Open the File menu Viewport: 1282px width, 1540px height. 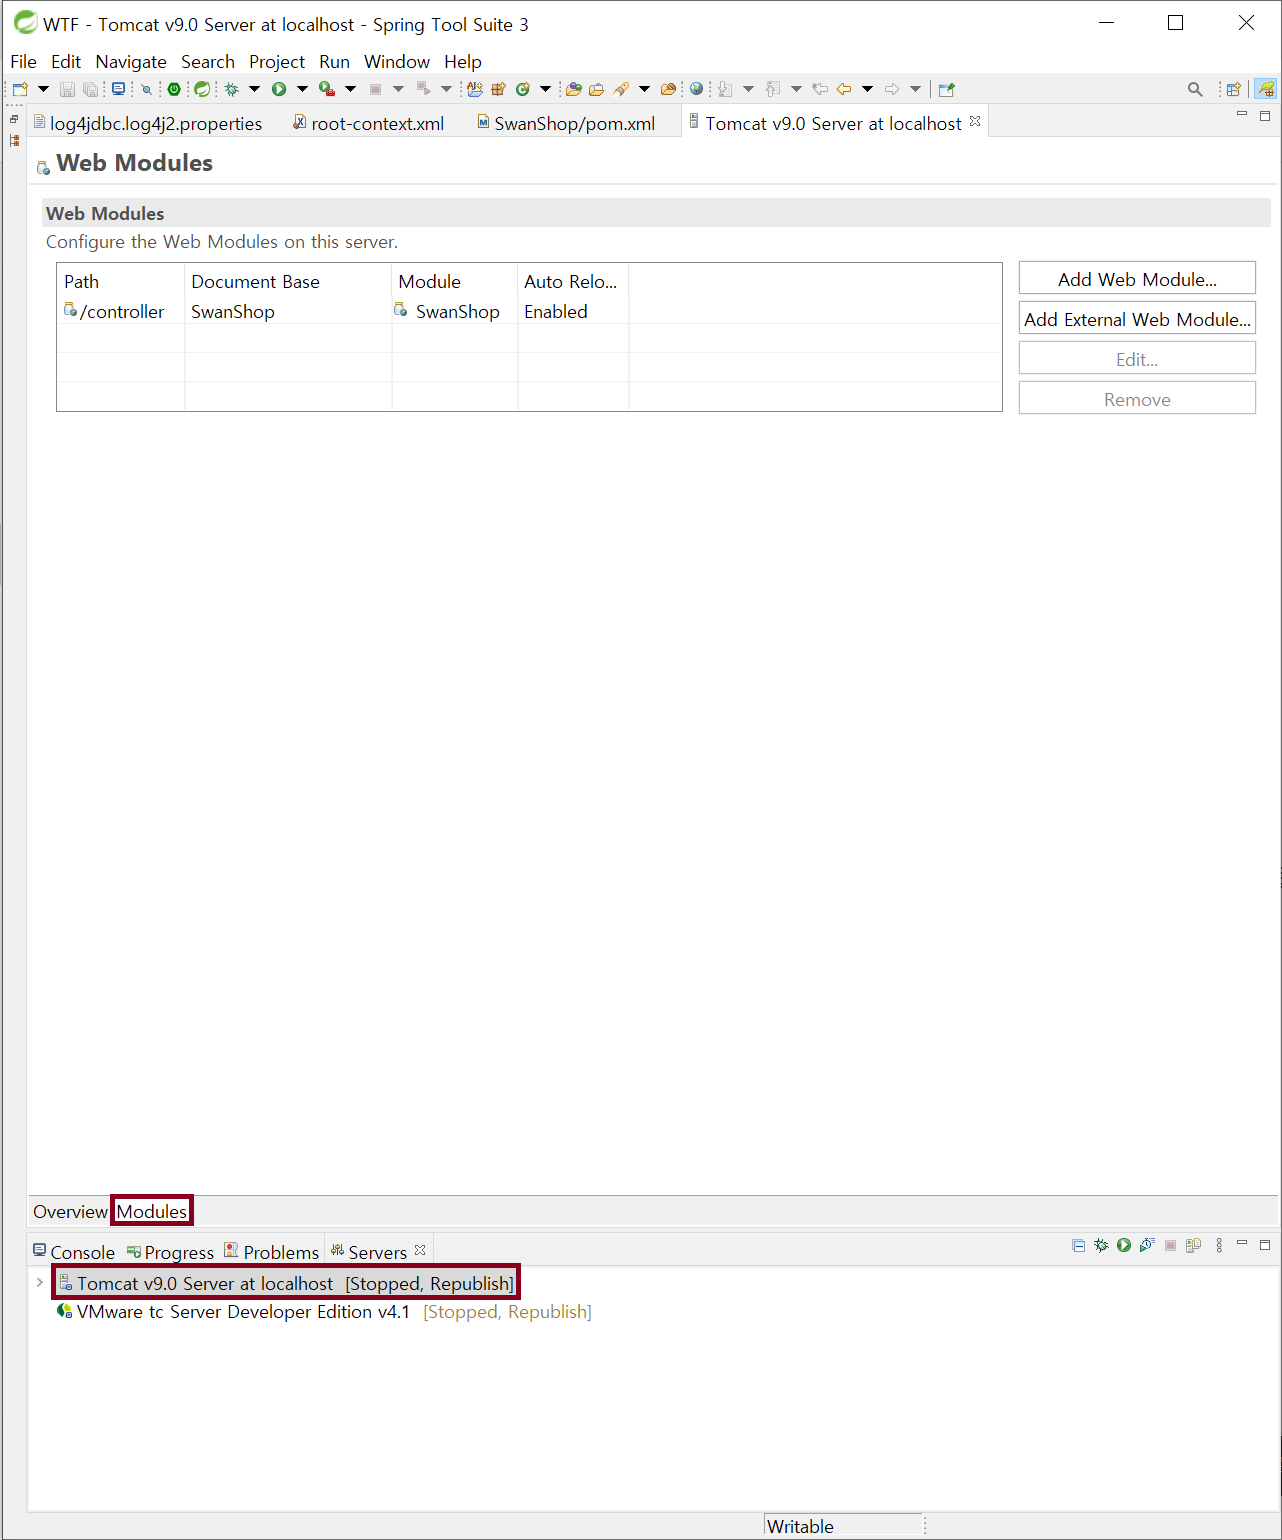(23, 62)
